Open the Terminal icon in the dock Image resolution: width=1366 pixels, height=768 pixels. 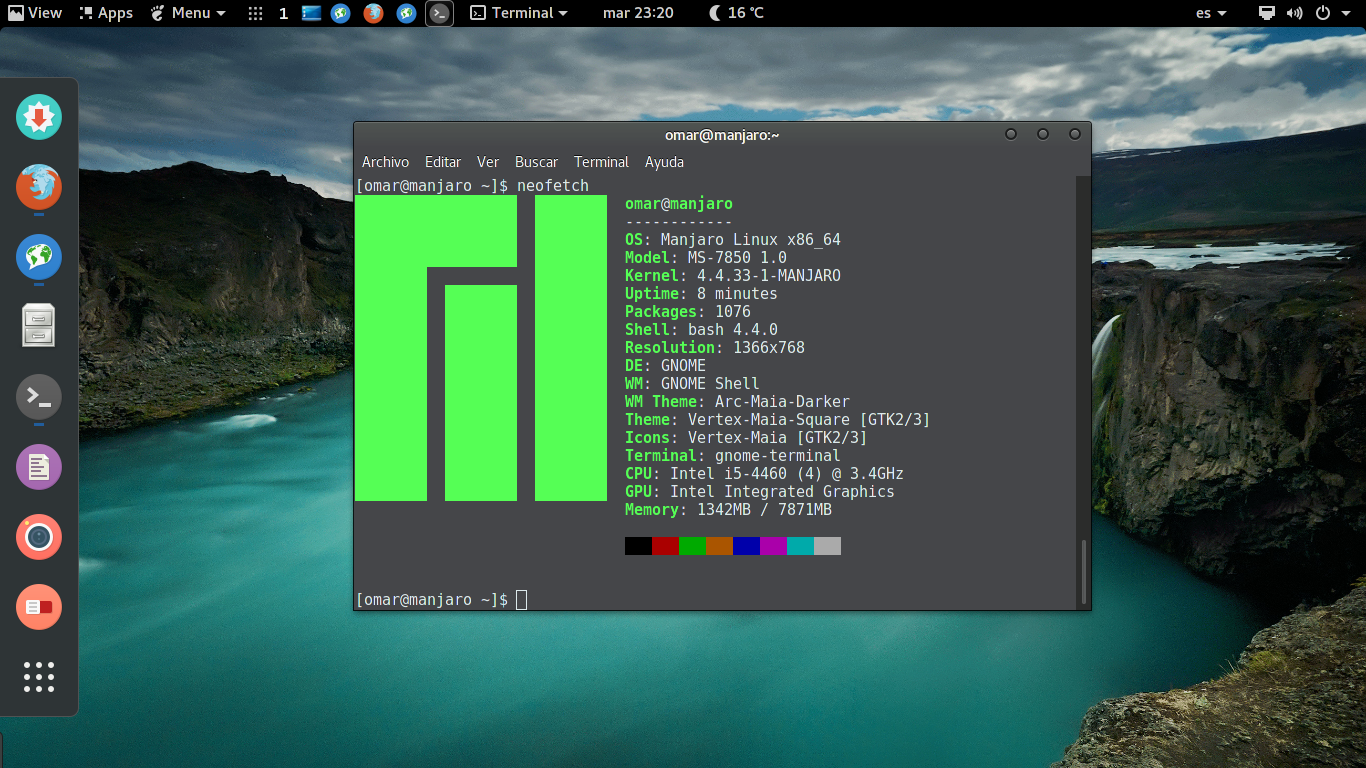click(39, 397)
